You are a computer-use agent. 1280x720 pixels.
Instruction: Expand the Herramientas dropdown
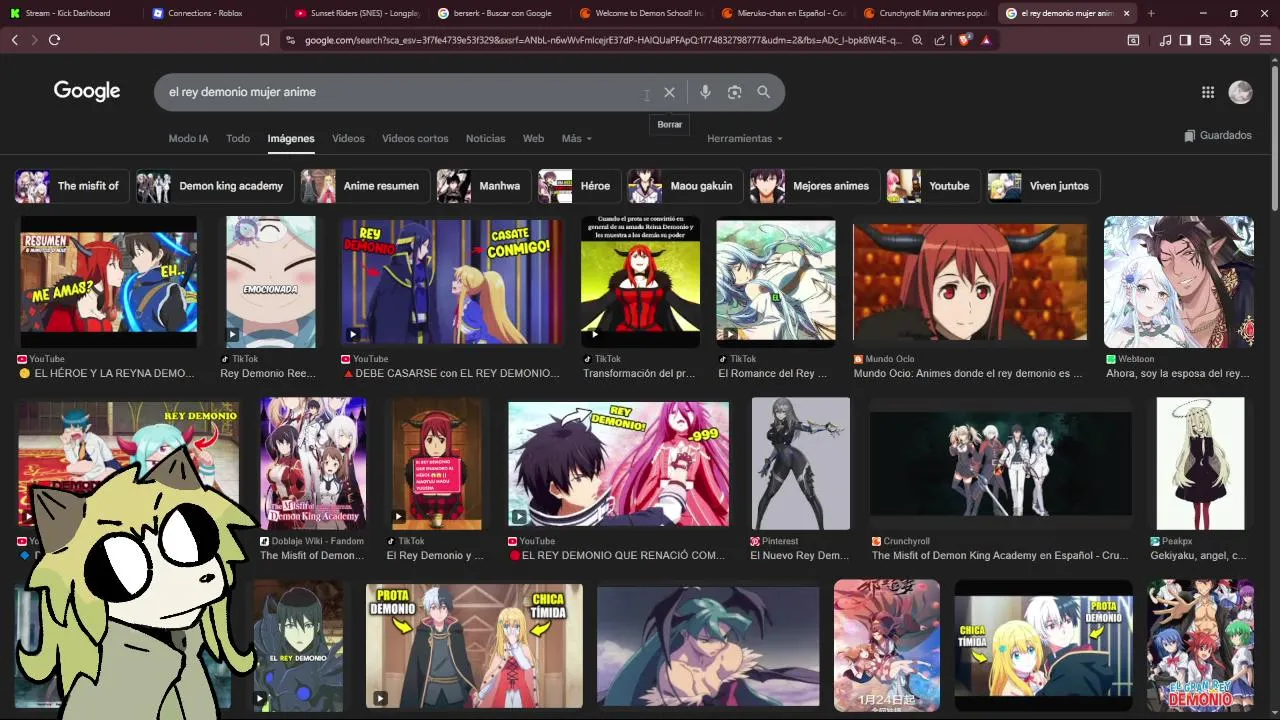(x=745, y=138)
